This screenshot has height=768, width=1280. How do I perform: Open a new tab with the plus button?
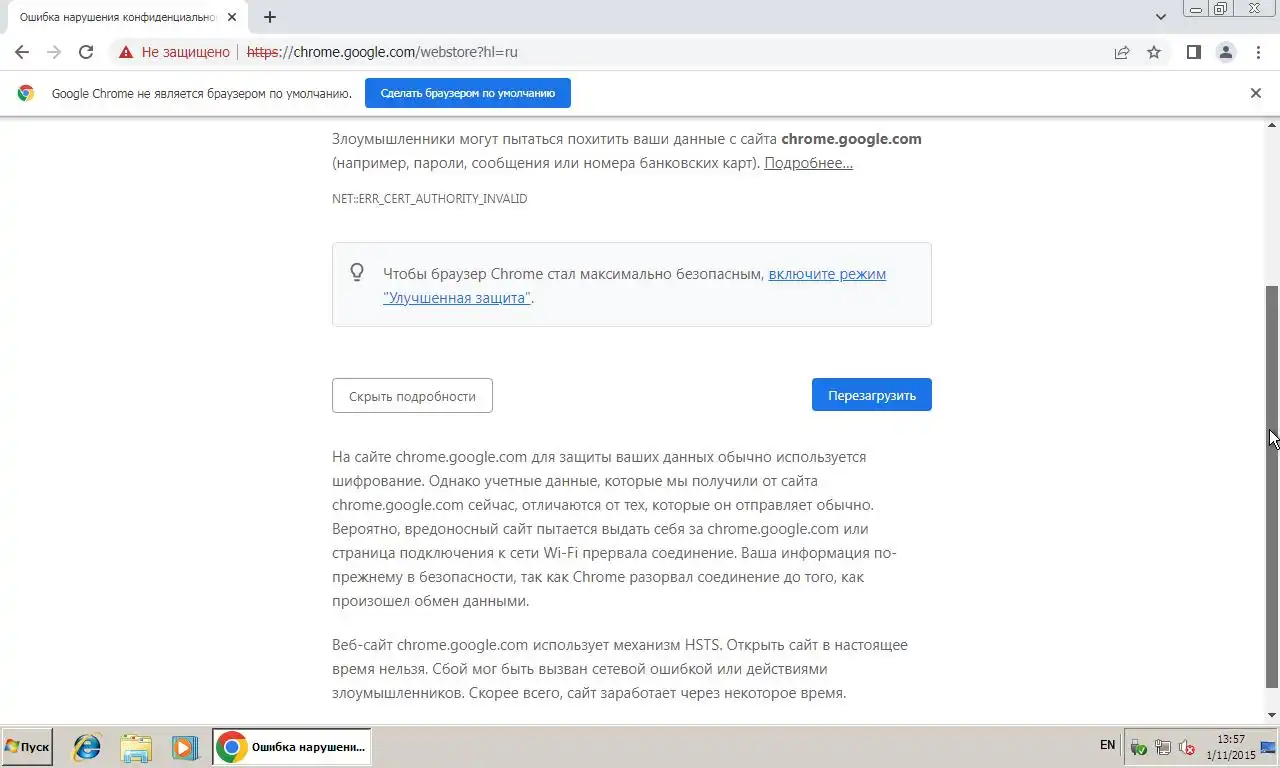tap(270, 17)
